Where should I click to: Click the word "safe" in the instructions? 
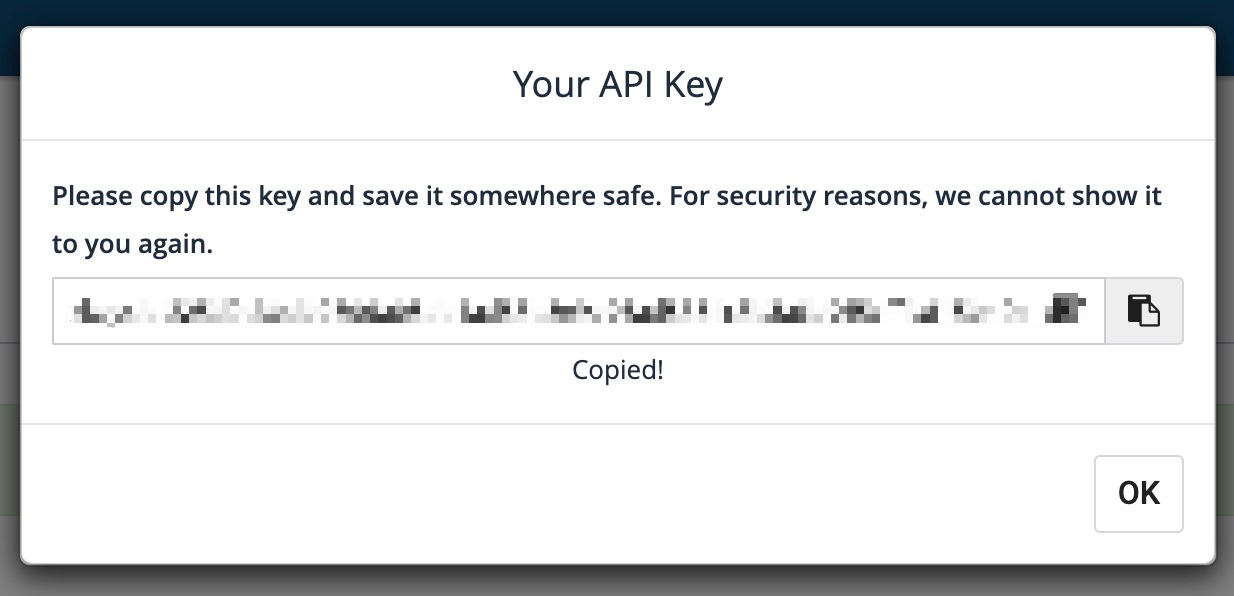pos(627,195)
